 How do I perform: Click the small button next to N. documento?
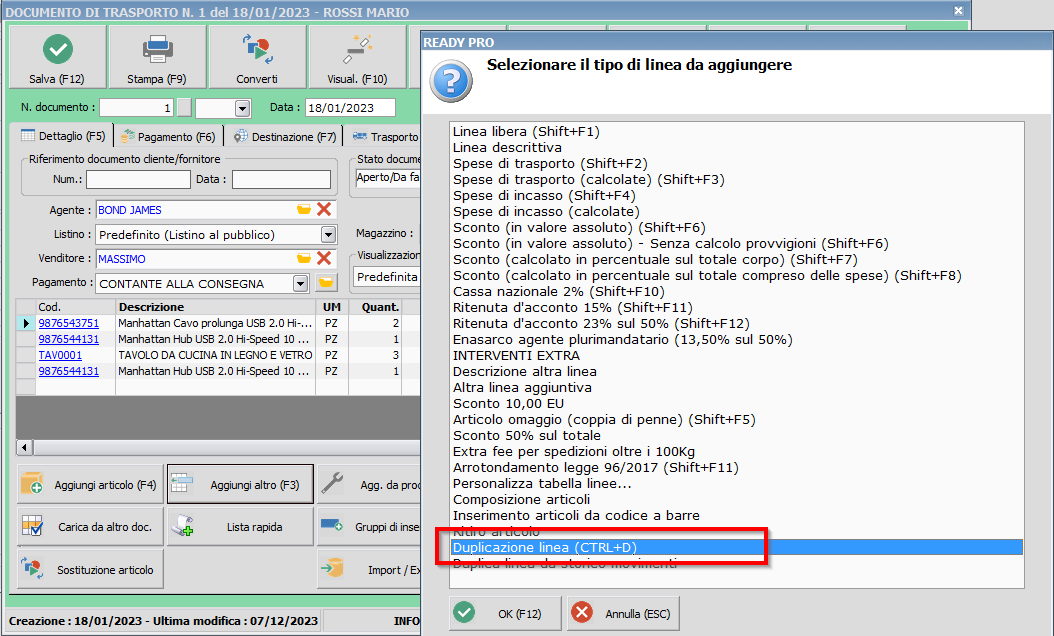(184, 108)
